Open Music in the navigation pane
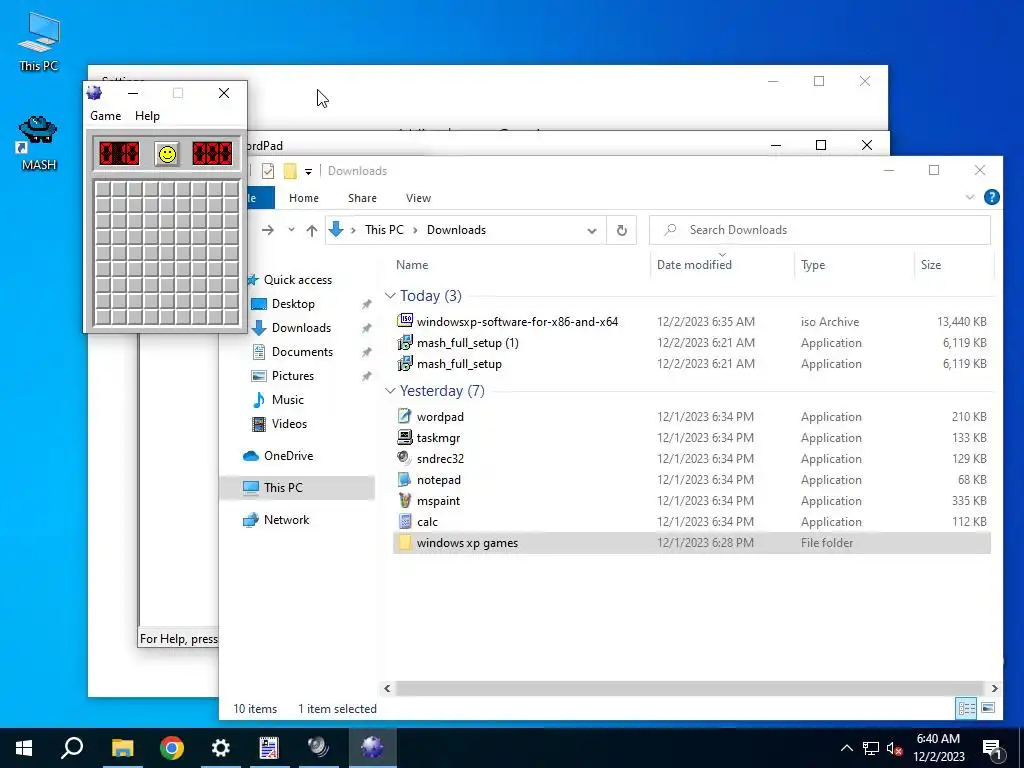 pyautogui.click(x=287, y=400)
